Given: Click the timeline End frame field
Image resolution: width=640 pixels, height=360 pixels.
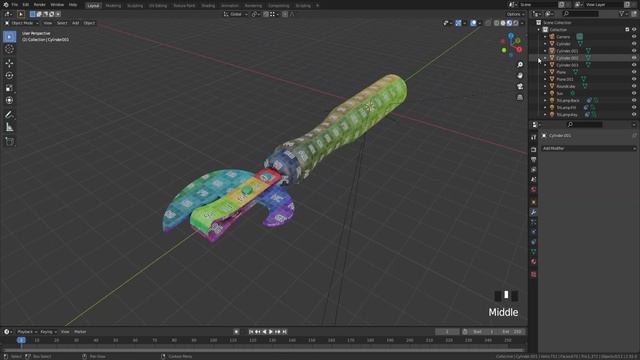Looking at the screenshot, I should pos(511,332).
